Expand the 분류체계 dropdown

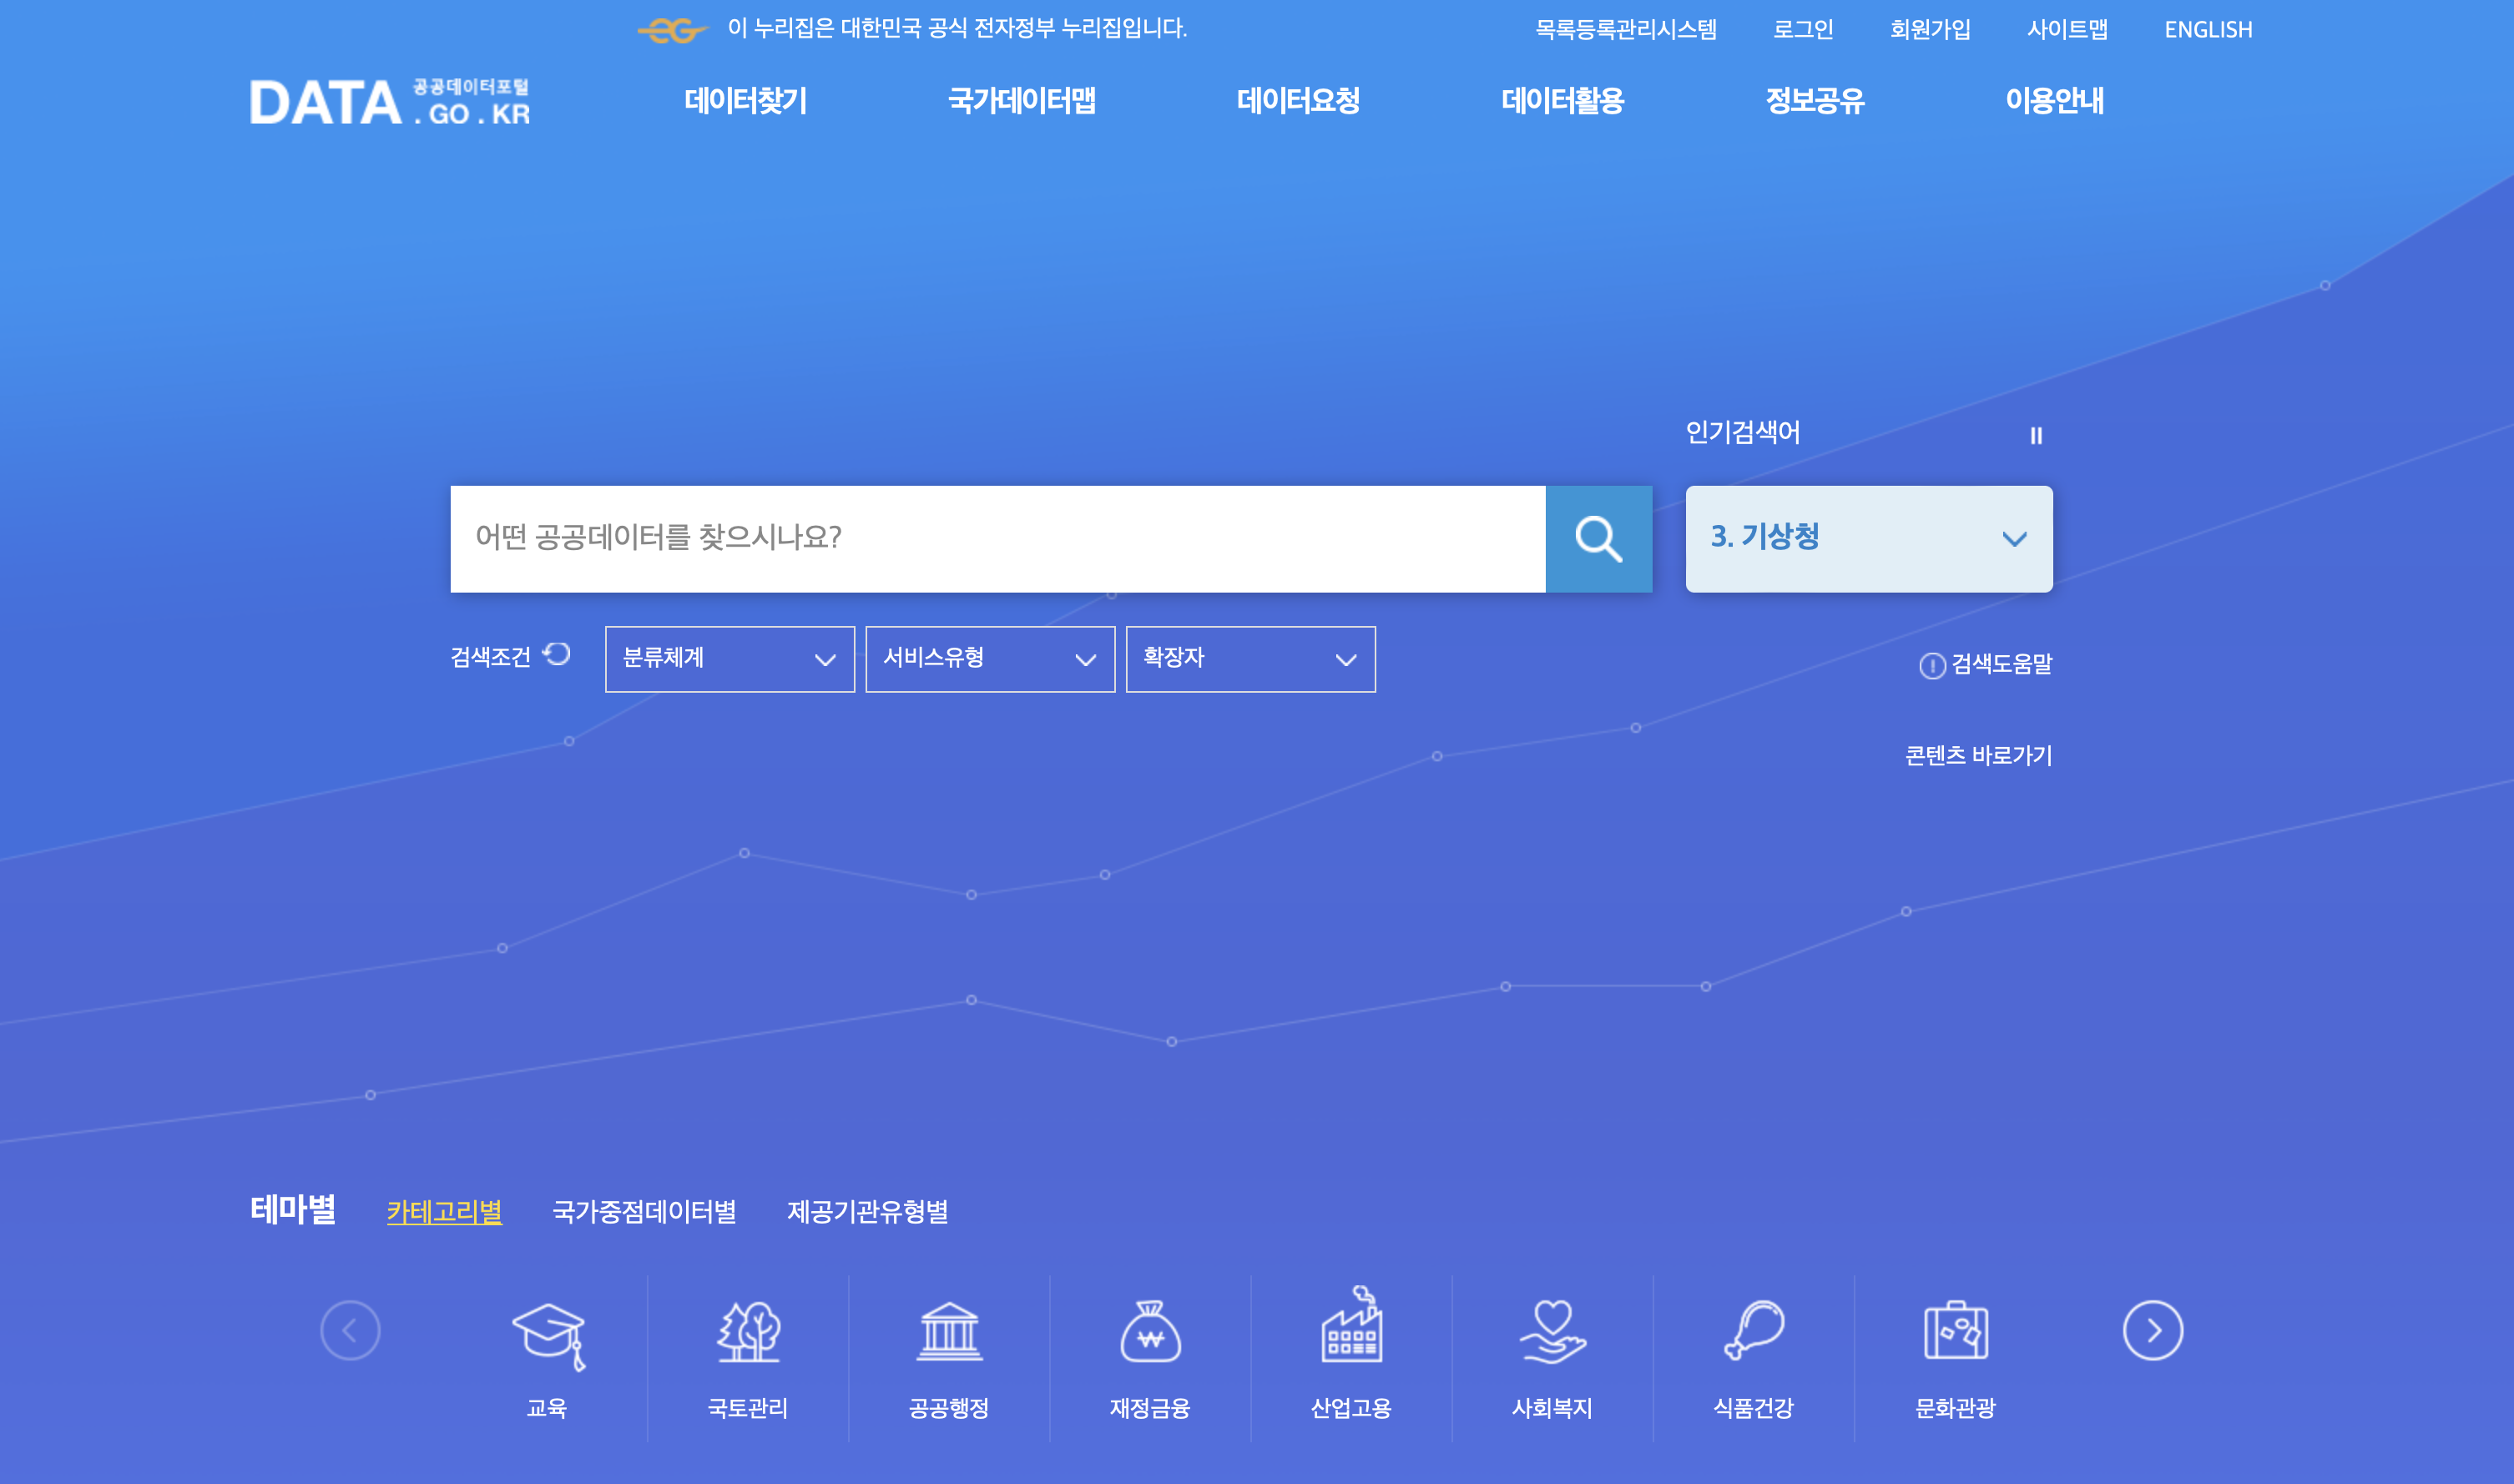(730, 659)
